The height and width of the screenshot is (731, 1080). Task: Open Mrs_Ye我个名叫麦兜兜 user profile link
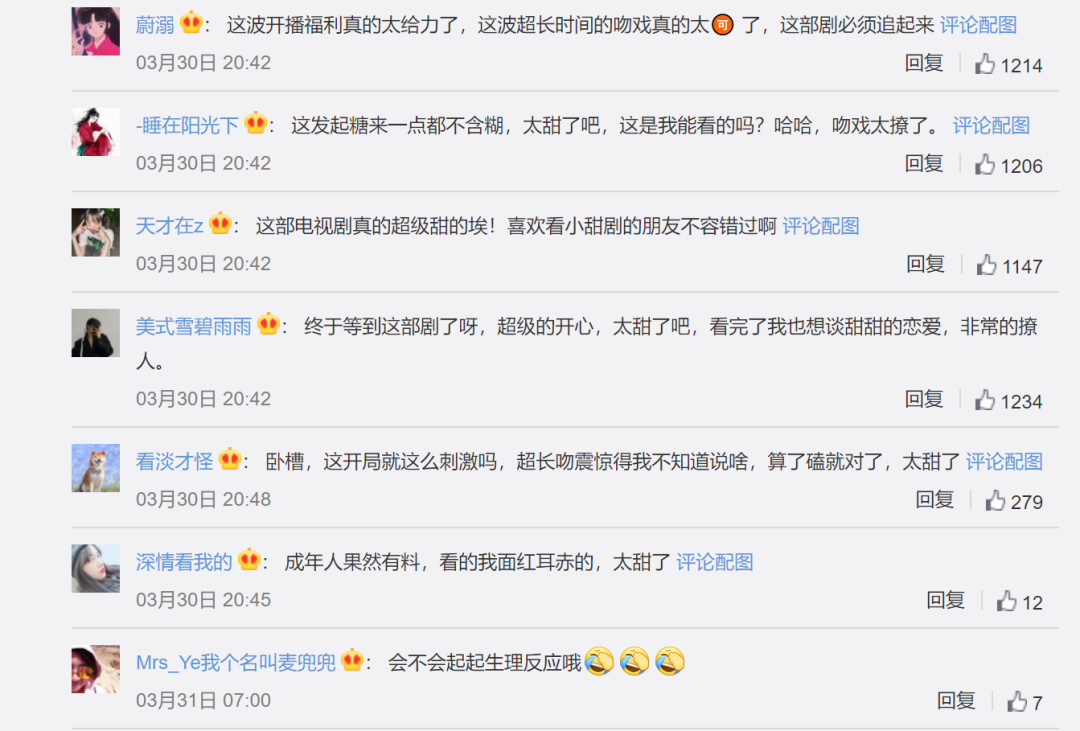click(236, 663)
